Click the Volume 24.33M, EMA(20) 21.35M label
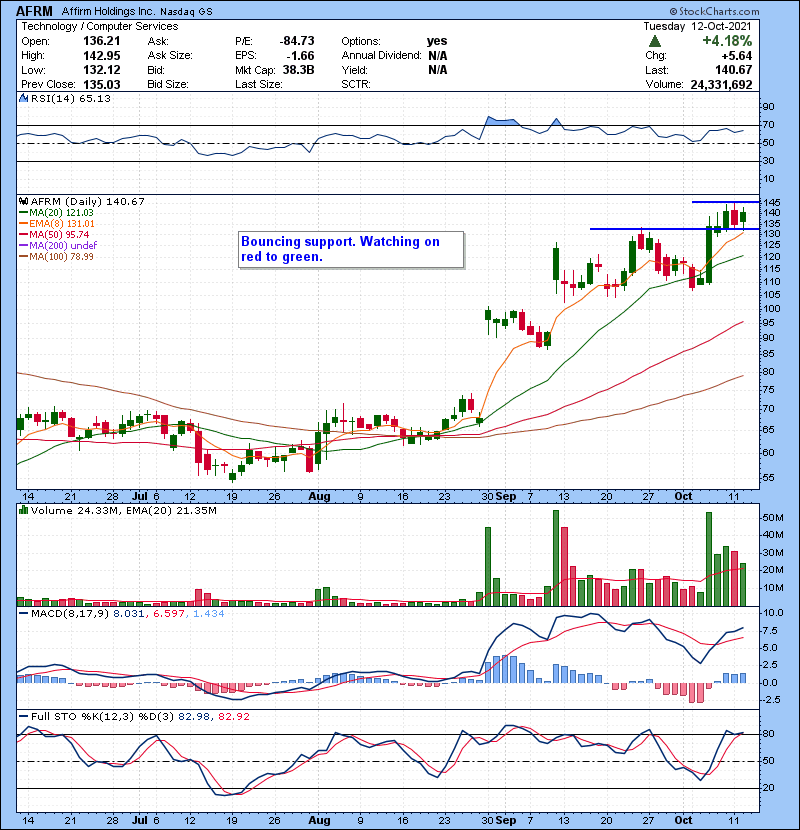The image size is (800, 830). [x=124, y=510]
